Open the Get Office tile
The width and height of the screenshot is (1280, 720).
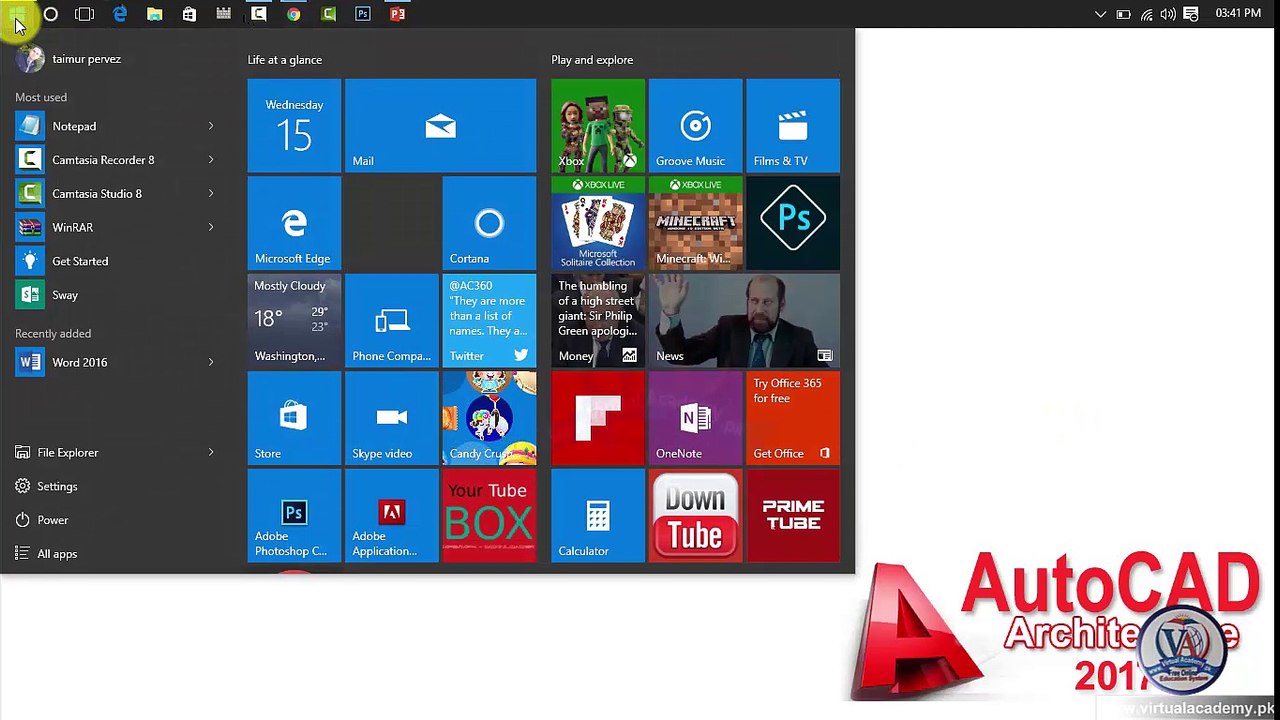click(793, 419)
